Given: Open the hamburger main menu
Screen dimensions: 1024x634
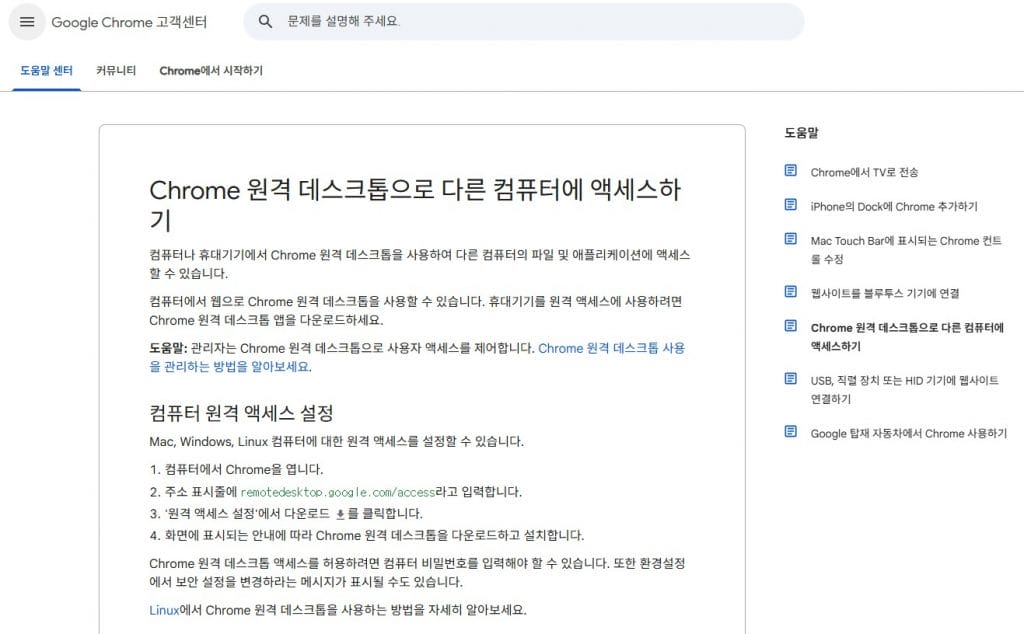Looking at the screenshot, I should tap(27, 22).
